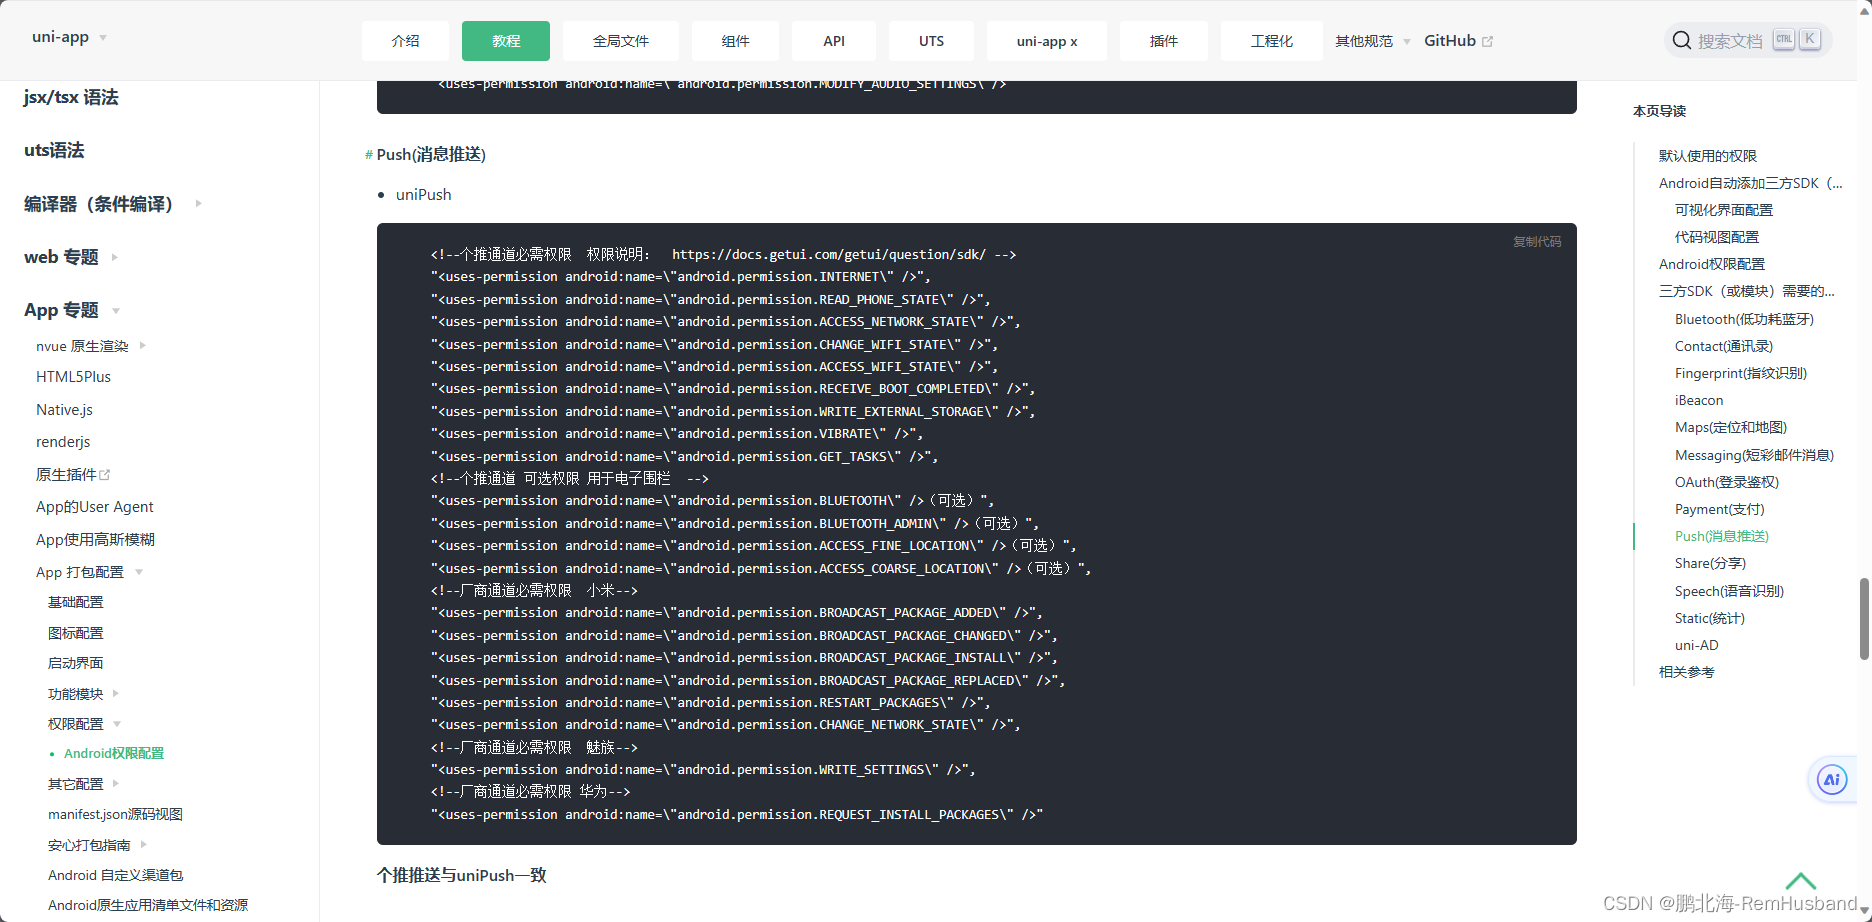Expand the 功能模块 sidebar item
1872x922 pixels.
[114, 692]
